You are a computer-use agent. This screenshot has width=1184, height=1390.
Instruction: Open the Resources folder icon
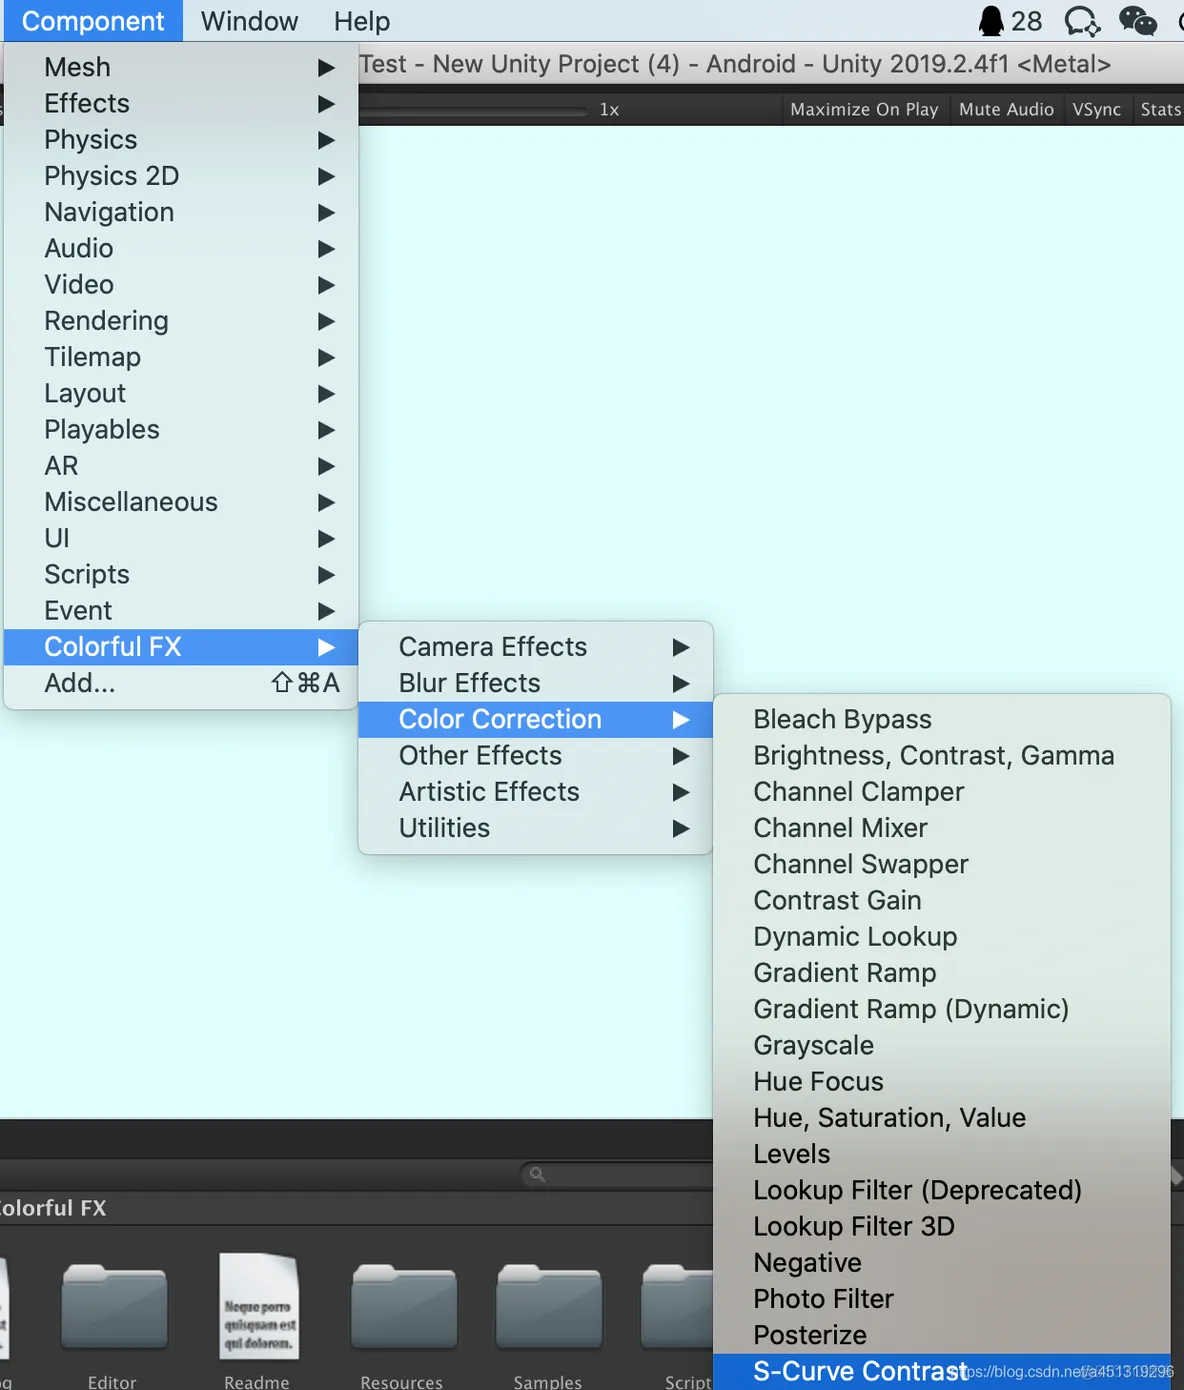404,1309
